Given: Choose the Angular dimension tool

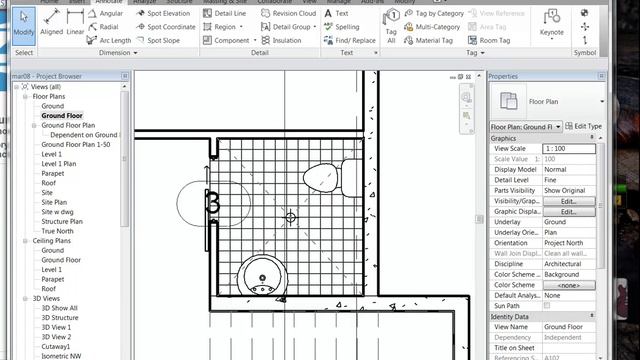Looking at the screenshot, I should tap(105, 13).
